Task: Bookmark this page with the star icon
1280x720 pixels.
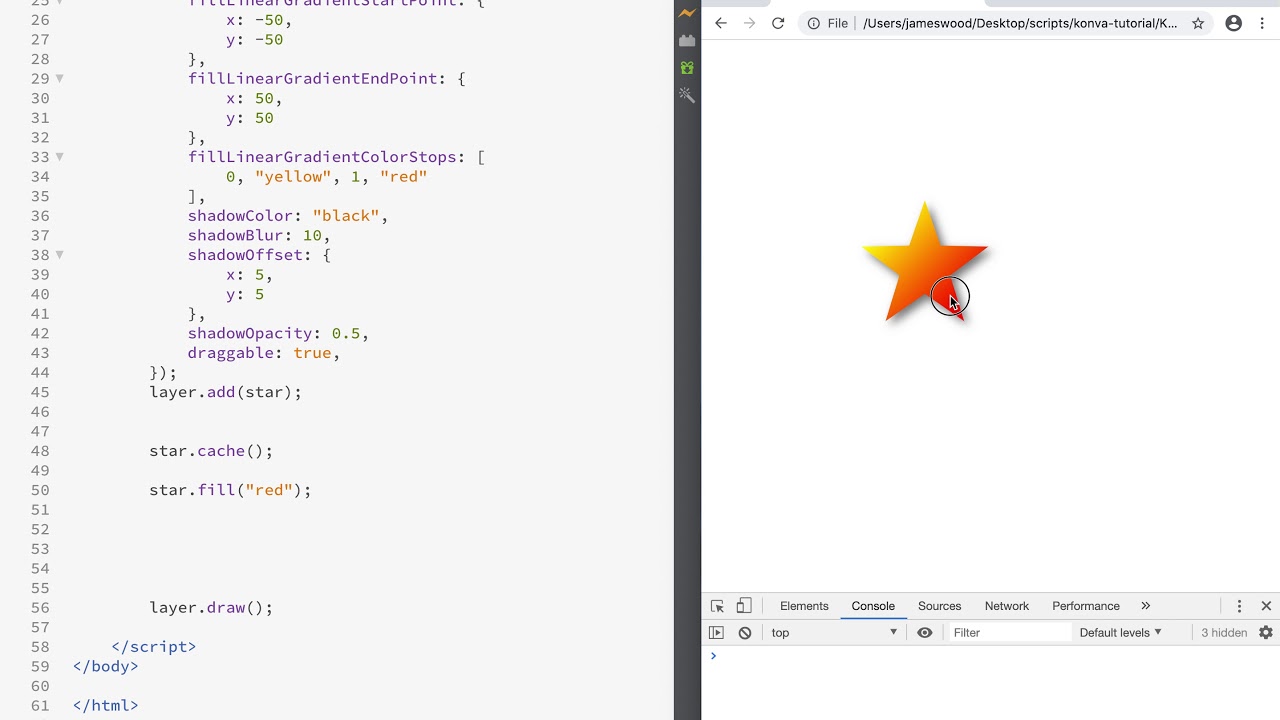Action: 1198,23
